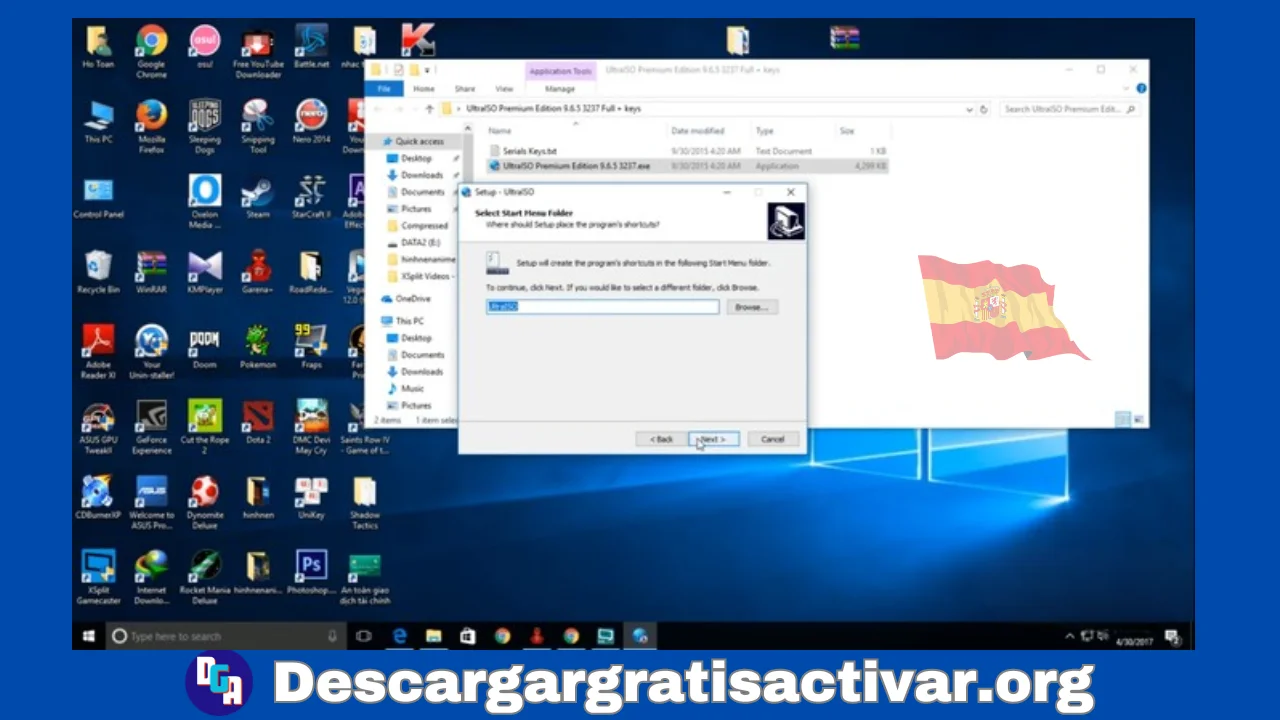This screenshot has height=720, width=1280.
Task: Open OneDrive in the navigation pane
Action: 413,299
